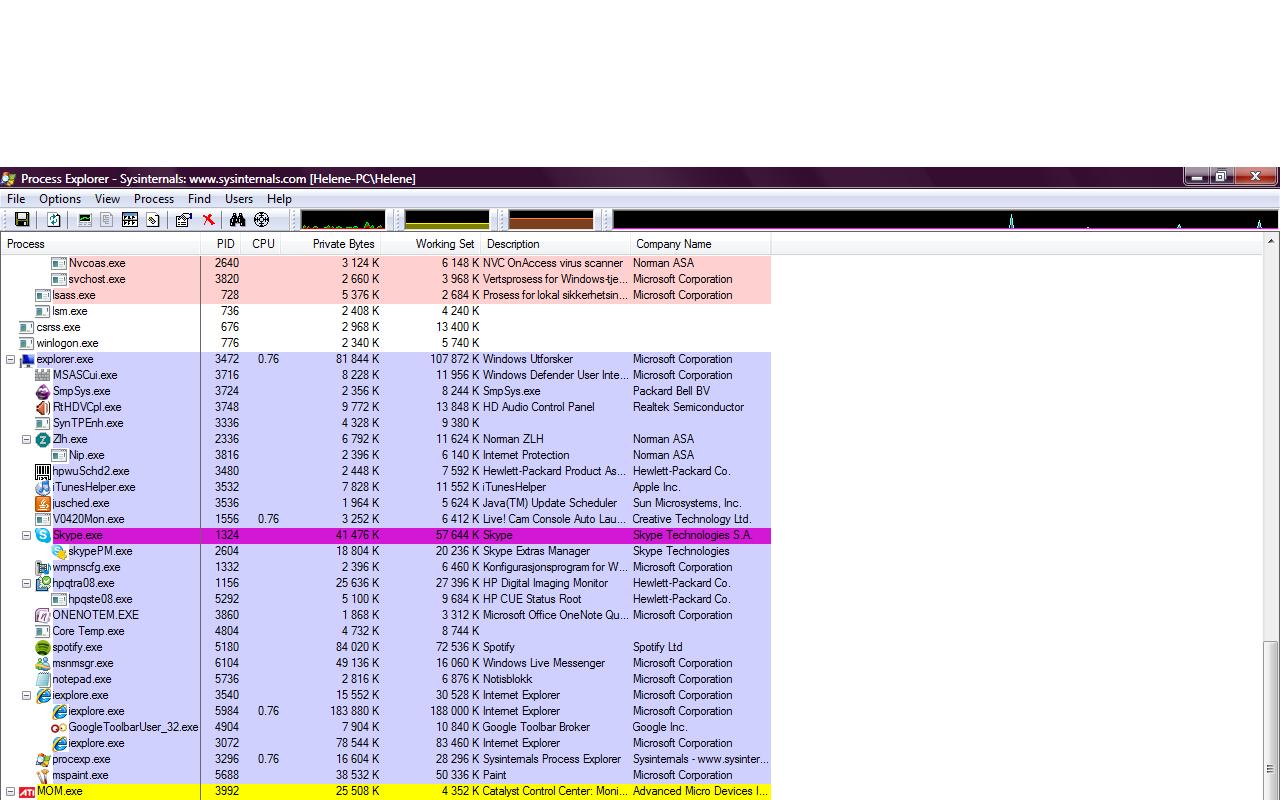Screen dimensions: 1280x800
Task: Click the spotify.exe process icon
Action: tap(43, 647)
